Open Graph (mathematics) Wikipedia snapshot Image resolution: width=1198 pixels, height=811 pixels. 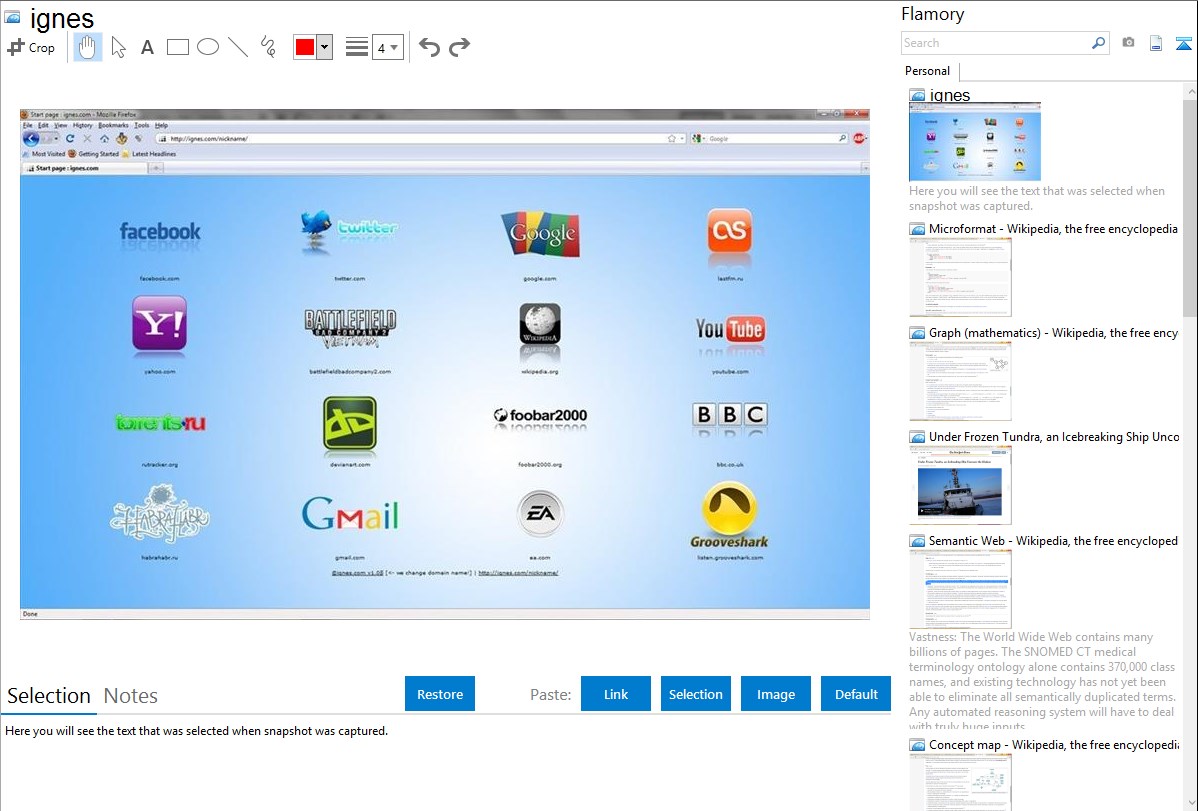pyautogui.click(x=1053, y=333)
